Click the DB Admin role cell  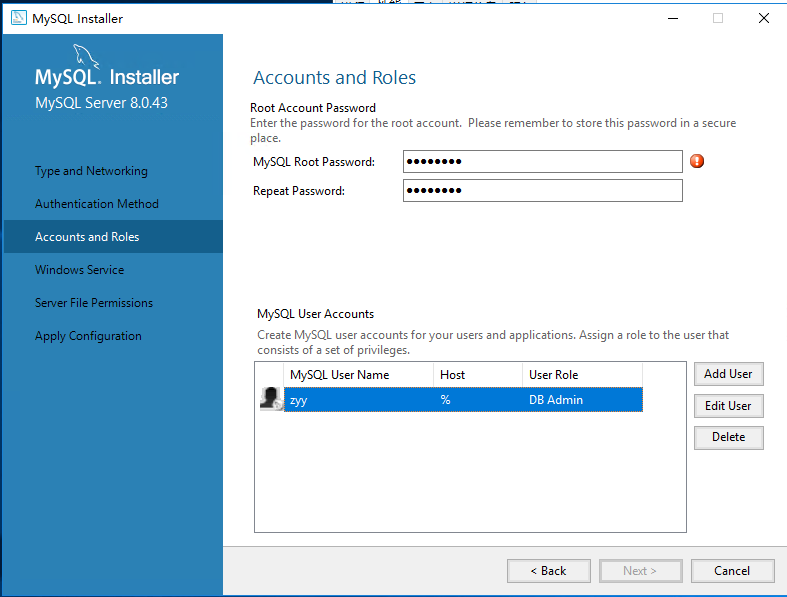(x=582, y=400)
